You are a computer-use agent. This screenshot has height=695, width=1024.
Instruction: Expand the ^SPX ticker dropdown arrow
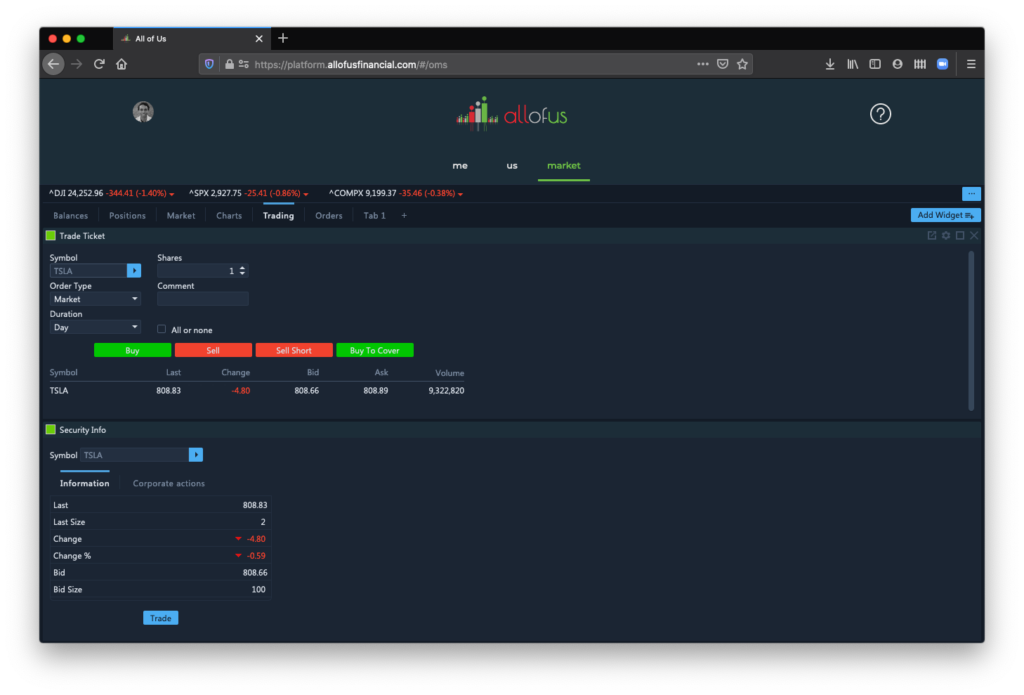306,194
